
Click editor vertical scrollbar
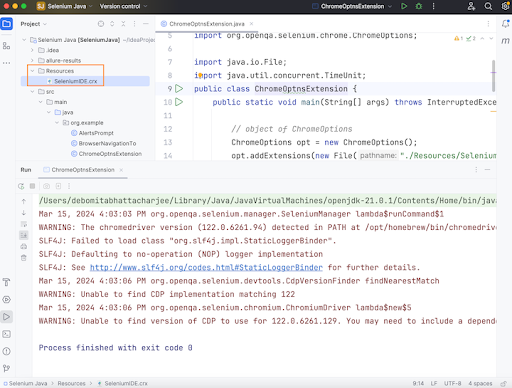(493, 76)
